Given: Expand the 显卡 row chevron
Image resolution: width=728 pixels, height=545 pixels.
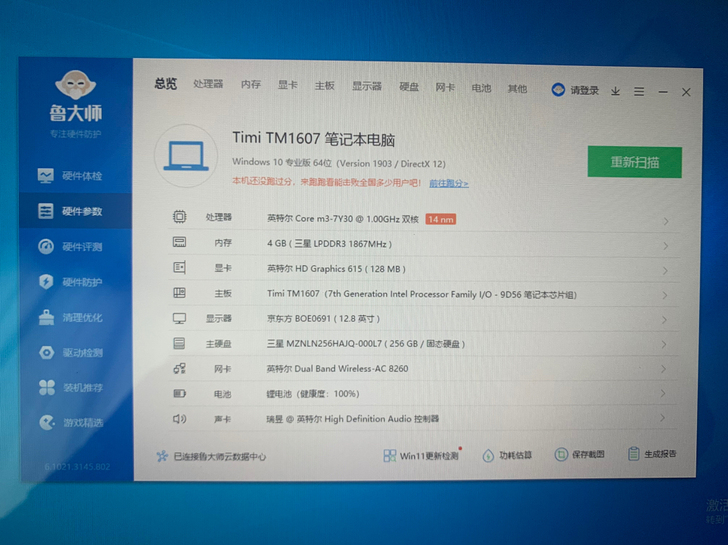Looking at the screenshot, I should 665,271.
